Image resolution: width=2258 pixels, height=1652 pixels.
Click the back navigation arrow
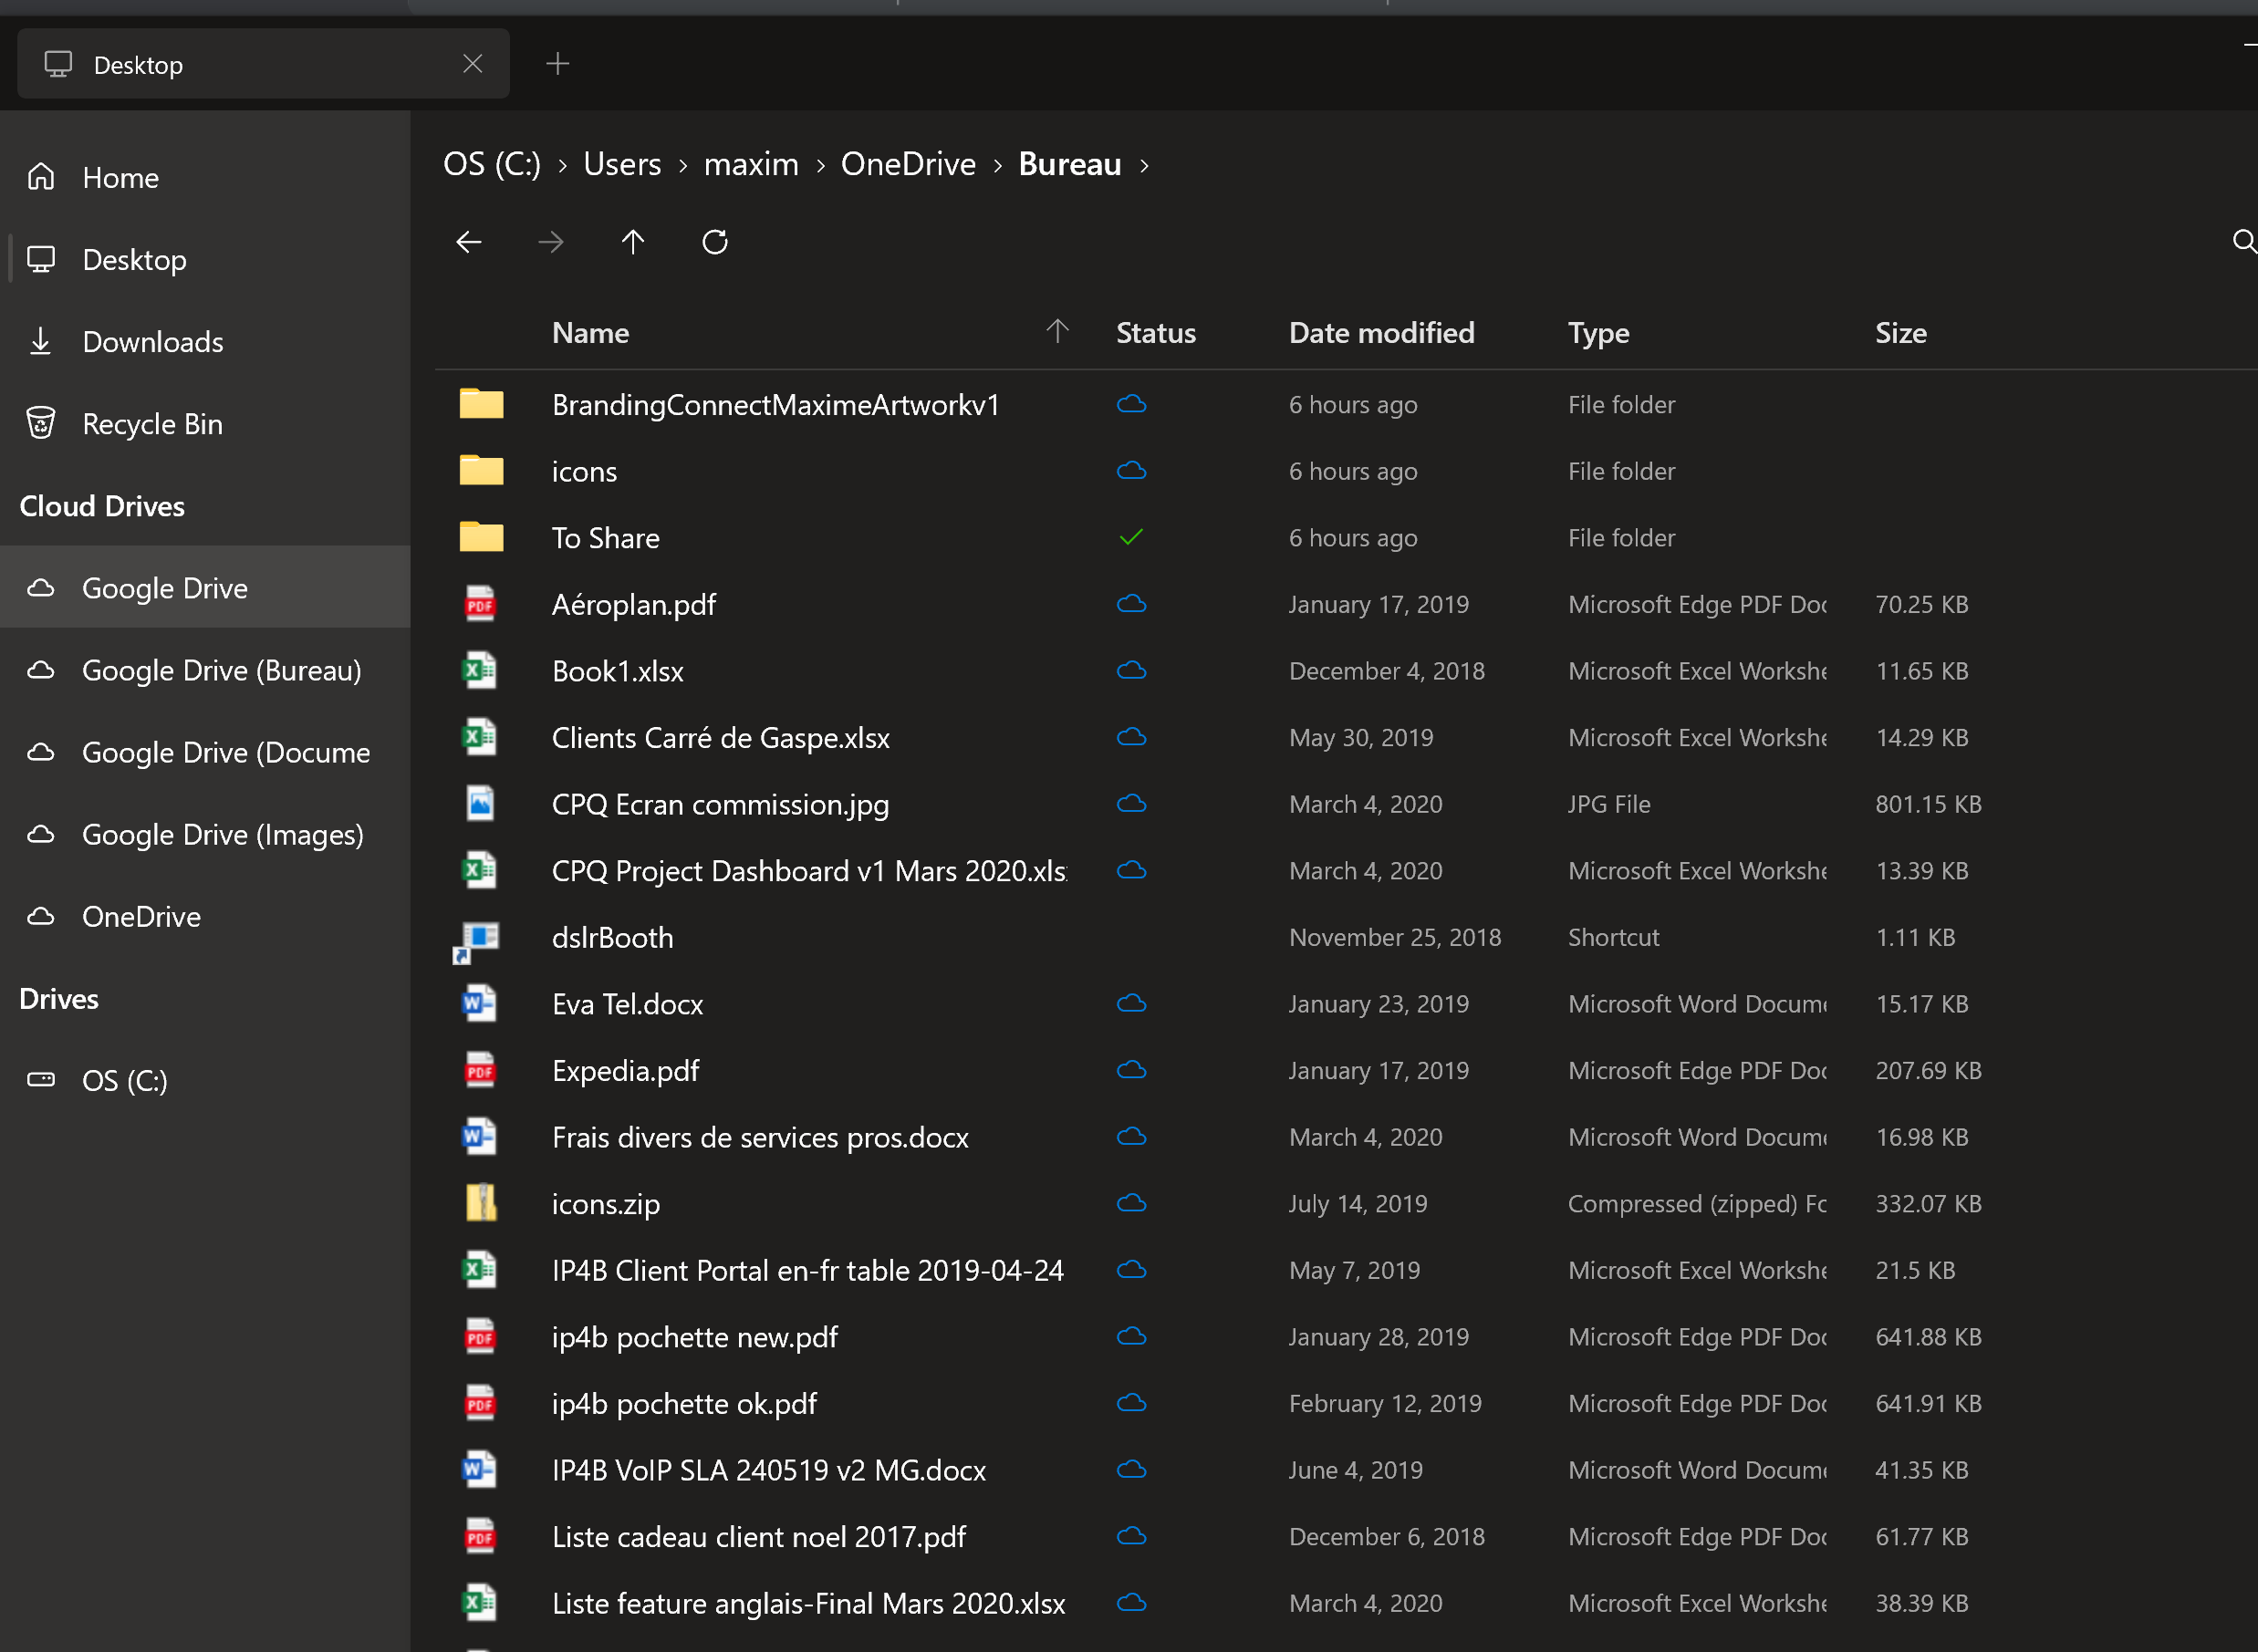click(x=469, y=242)
